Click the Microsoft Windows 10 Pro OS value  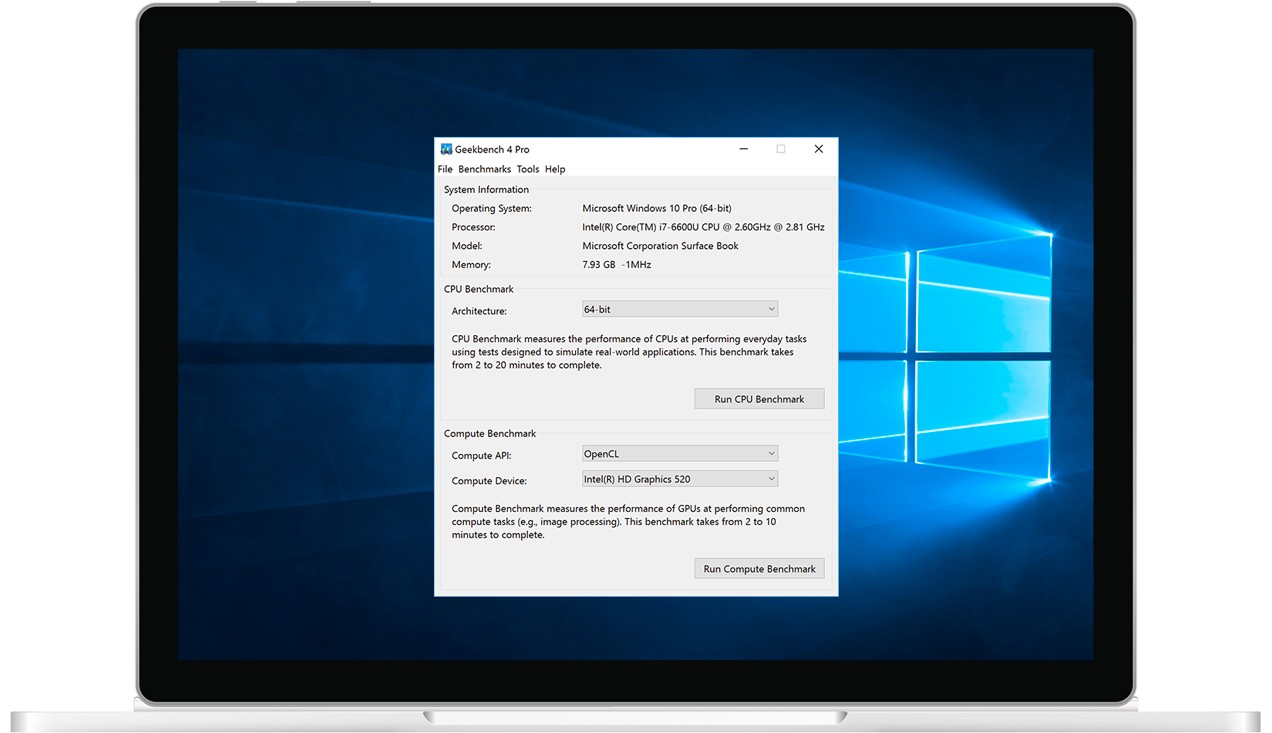click(x=656, y=208)
